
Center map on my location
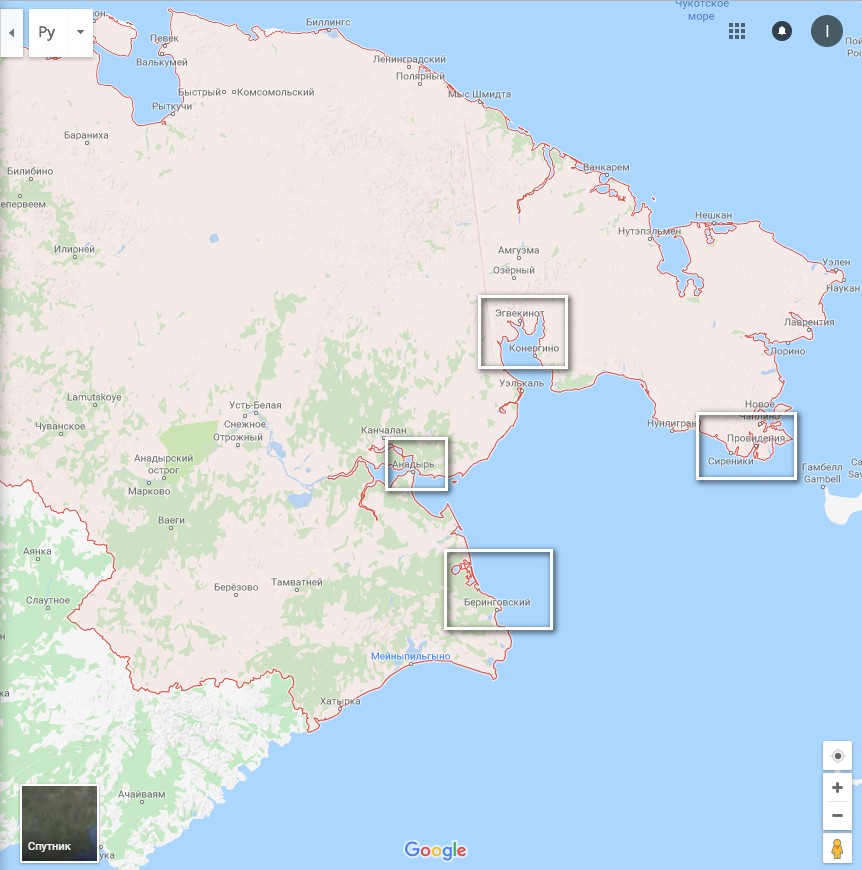(x=837, y=756)
